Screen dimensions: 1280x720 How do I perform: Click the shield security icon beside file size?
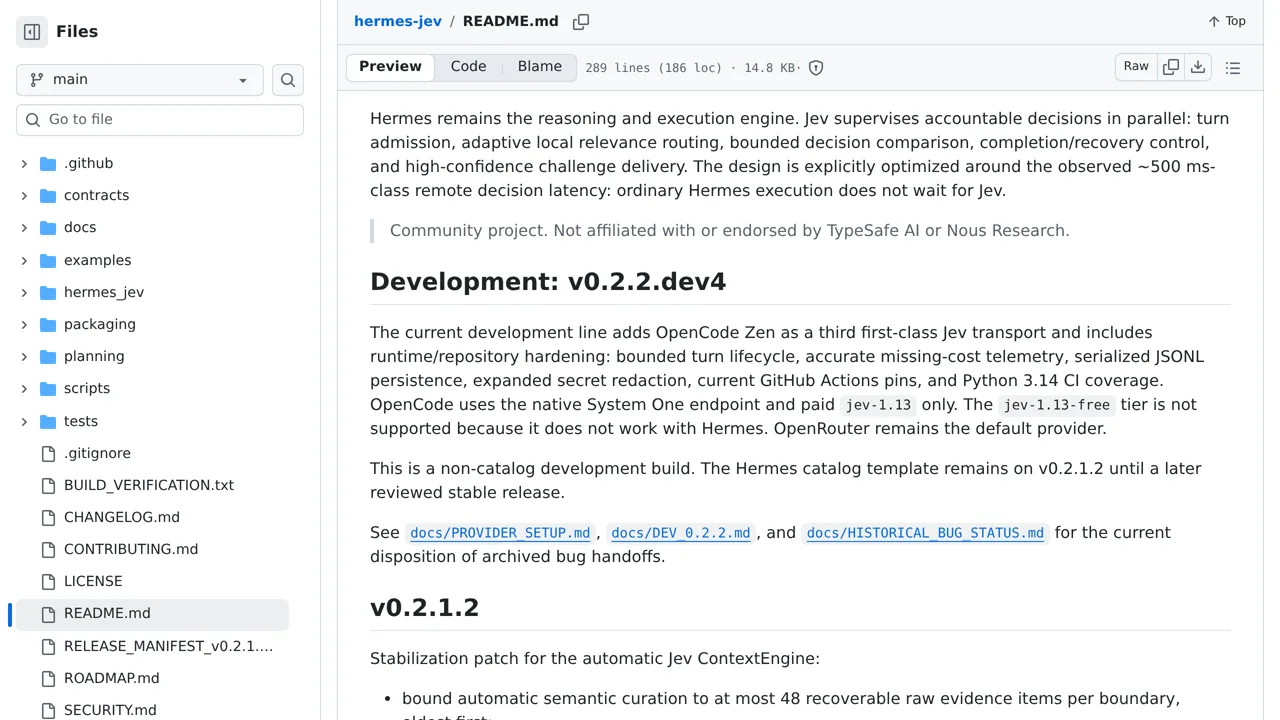(816, 68)
